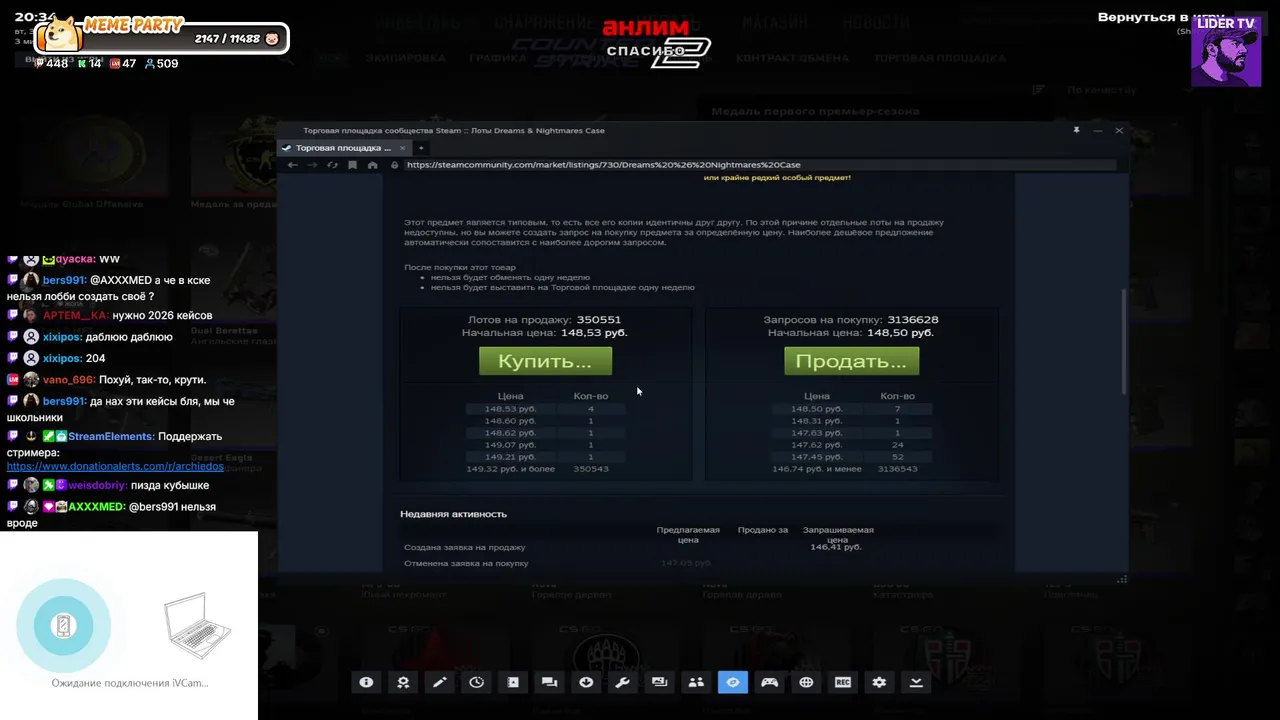Viewport: 1280px width, 720px height.
Task: Open the КОНТРАКТ ОБМЕНА game menu tab
Action: point(792,58)
